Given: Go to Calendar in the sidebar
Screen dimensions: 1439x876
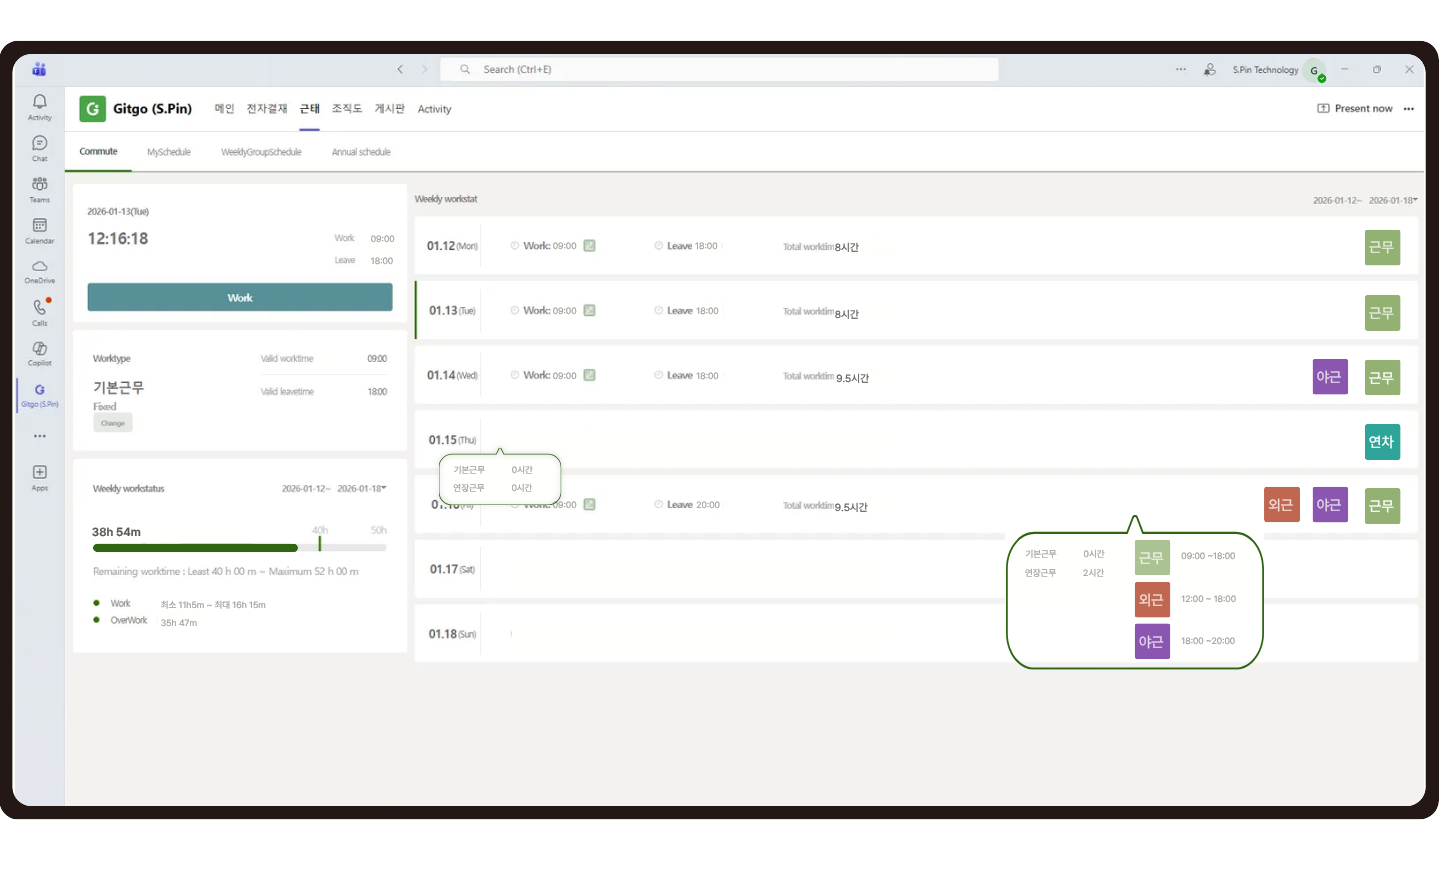Looking at the screenshot, I should pos(40,230).
